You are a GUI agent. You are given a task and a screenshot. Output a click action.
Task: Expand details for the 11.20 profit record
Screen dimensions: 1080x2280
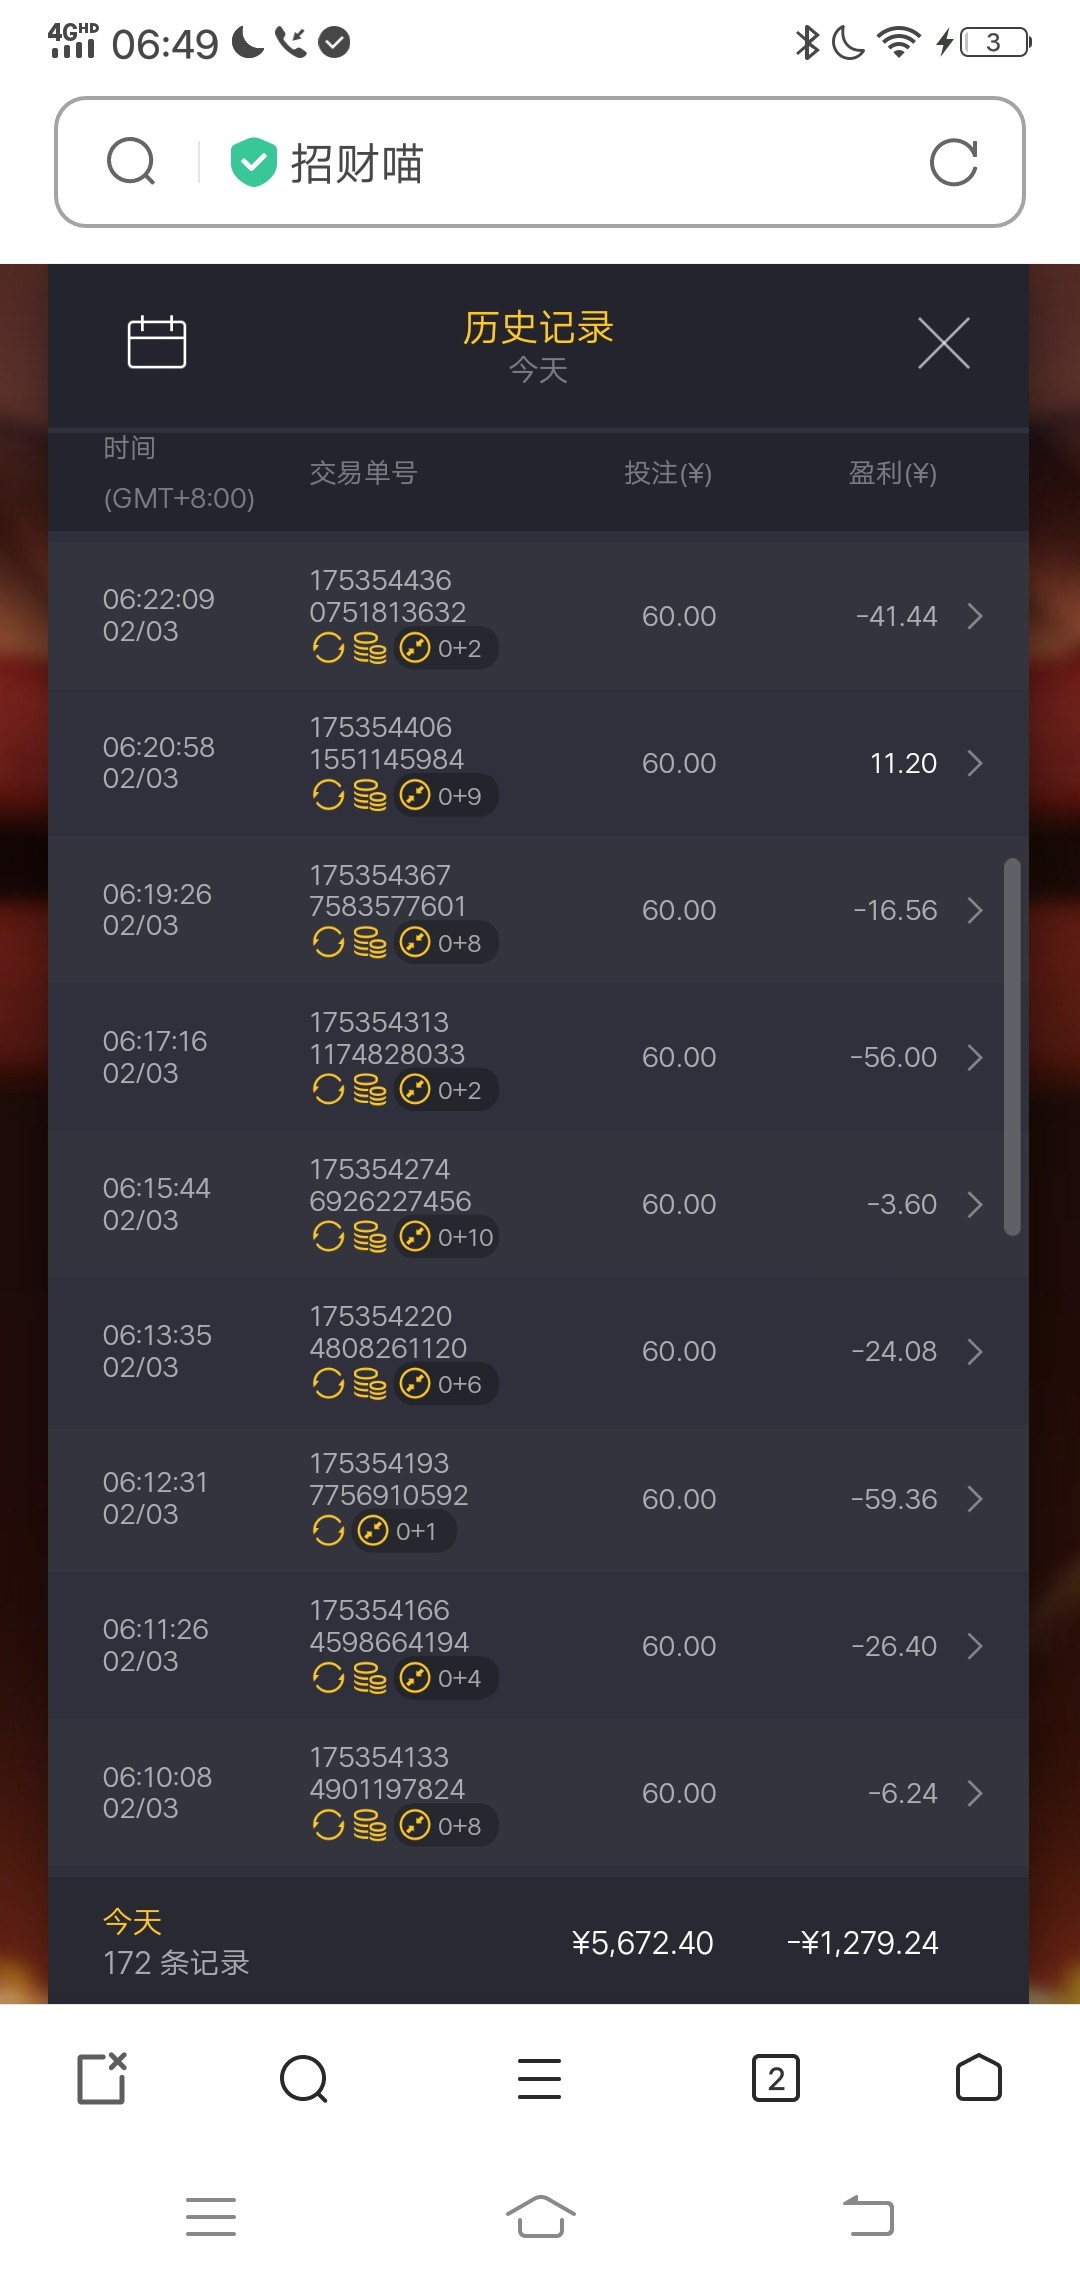pos(975,763)
